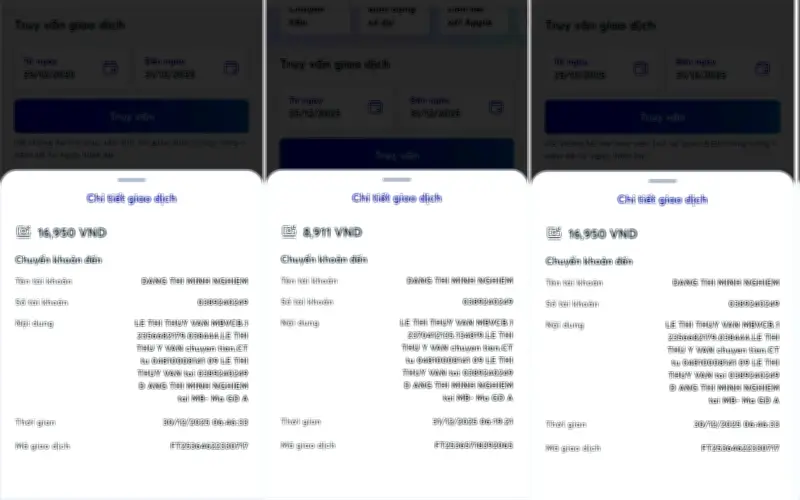Open the Từ ngày calendar icon in left screen

[110, 68]
